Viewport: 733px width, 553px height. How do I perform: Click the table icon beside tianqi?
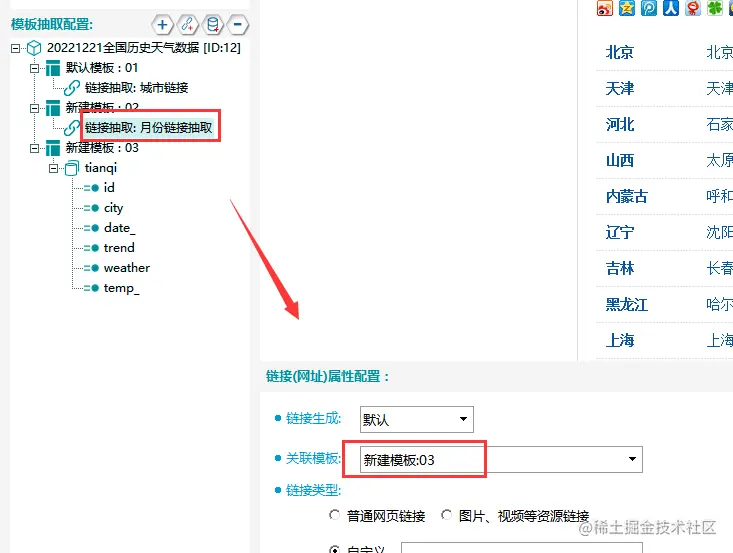coord(72,168)
